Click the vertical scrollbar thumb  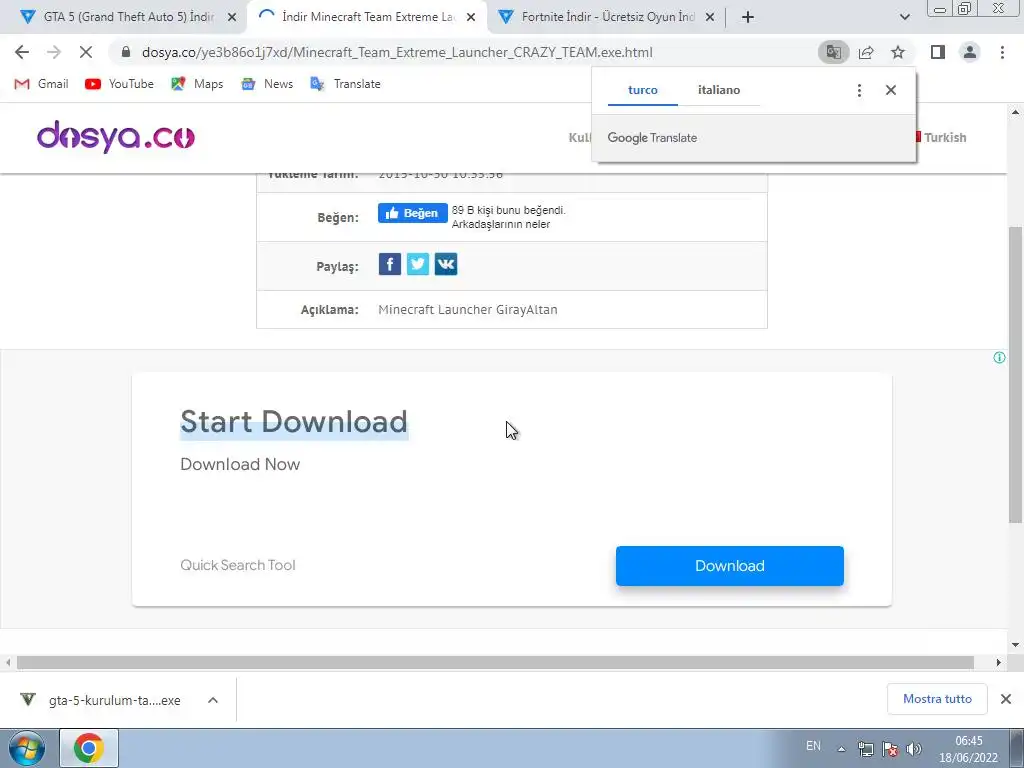point(1016,374)
